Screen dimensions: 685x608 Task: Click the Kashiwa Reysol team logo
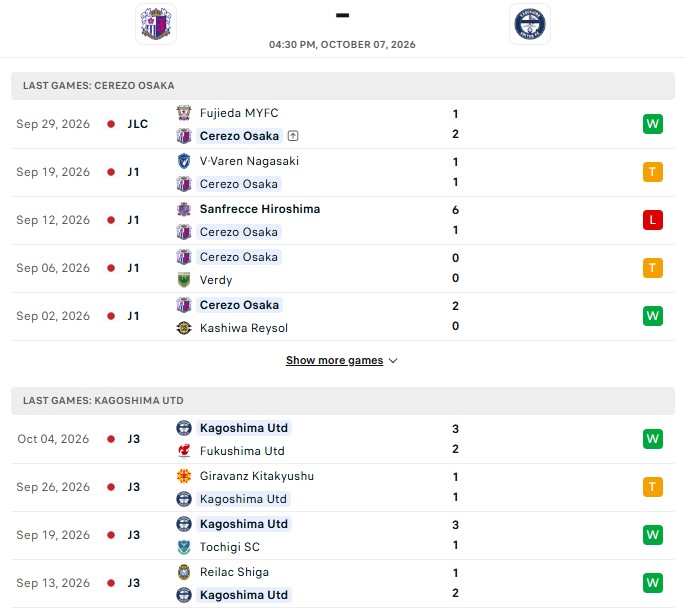184,328
